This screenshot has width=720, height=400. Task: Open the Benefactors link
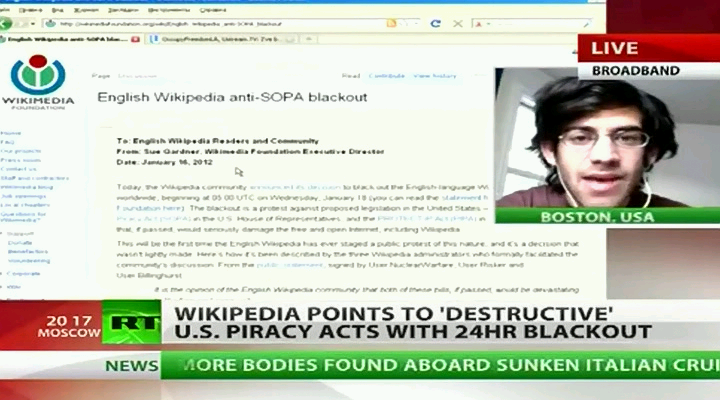[x=28, y=252]
